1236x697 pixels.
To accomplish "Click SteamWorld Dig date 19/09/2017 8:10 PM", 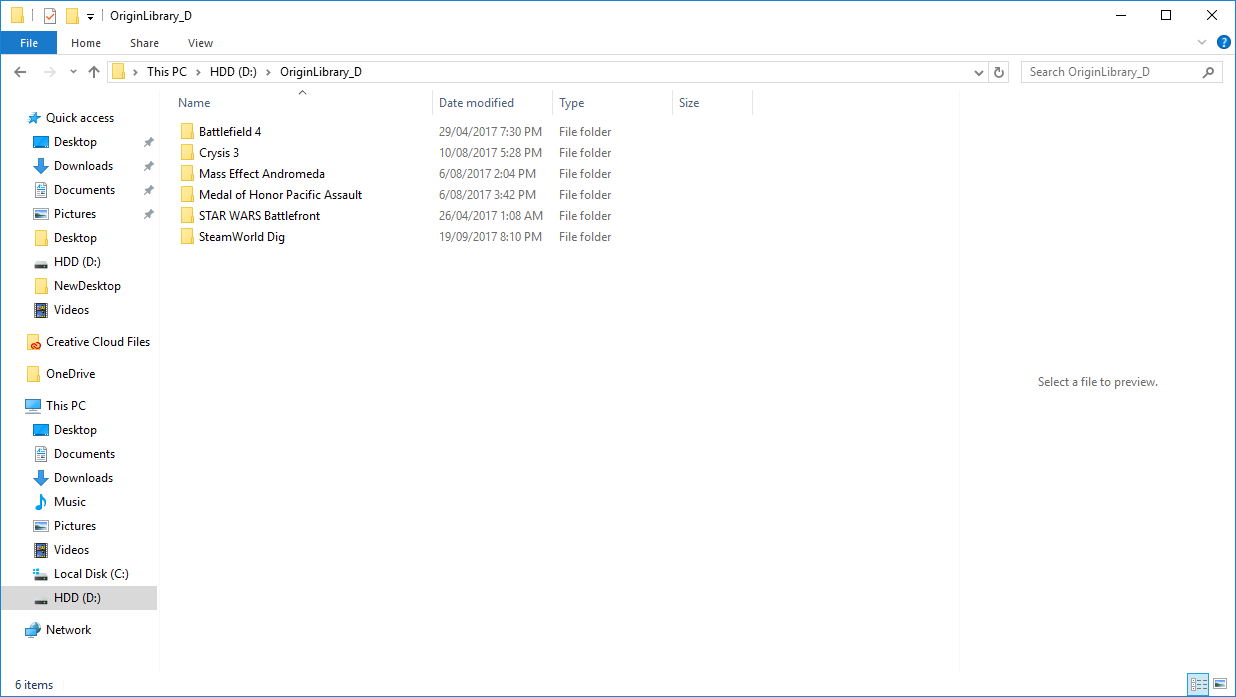I will click(490, 237).
